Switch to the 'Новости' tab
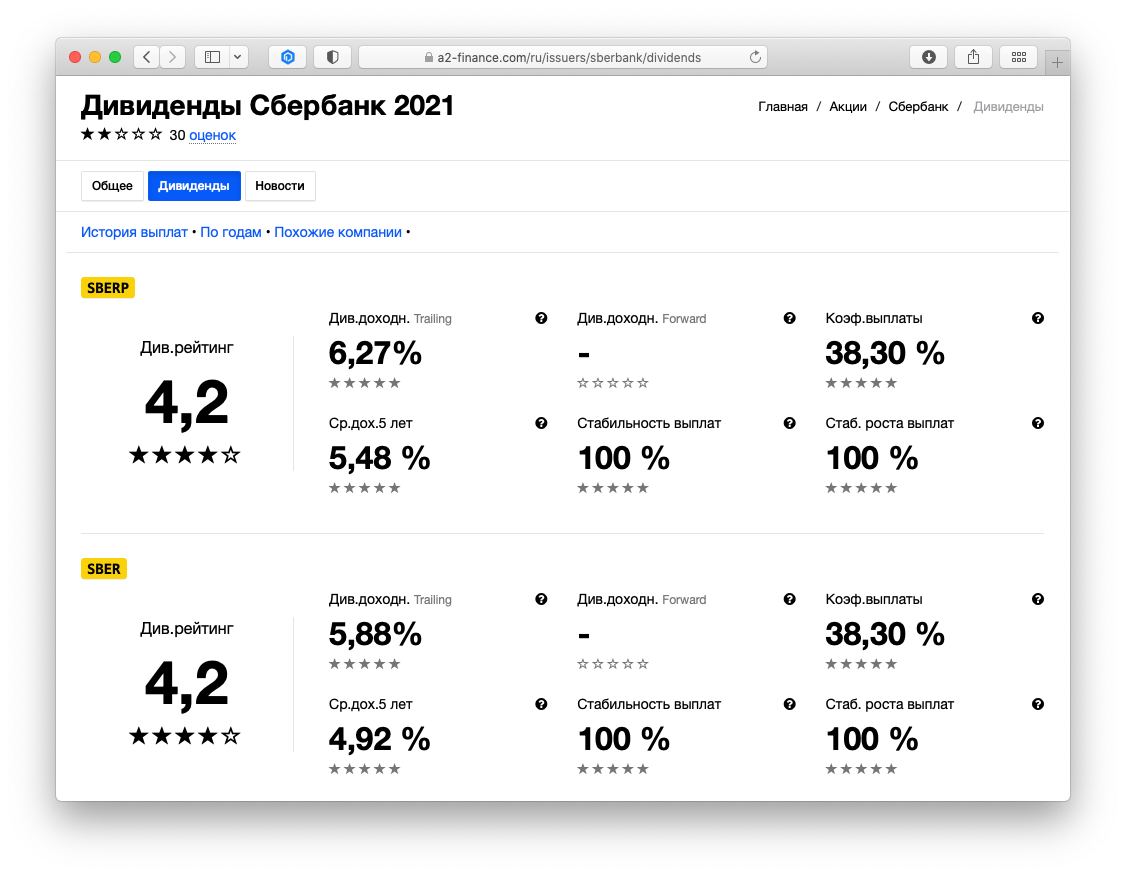1126x875 pixels. pyautogui.click(x=280, y=185)
